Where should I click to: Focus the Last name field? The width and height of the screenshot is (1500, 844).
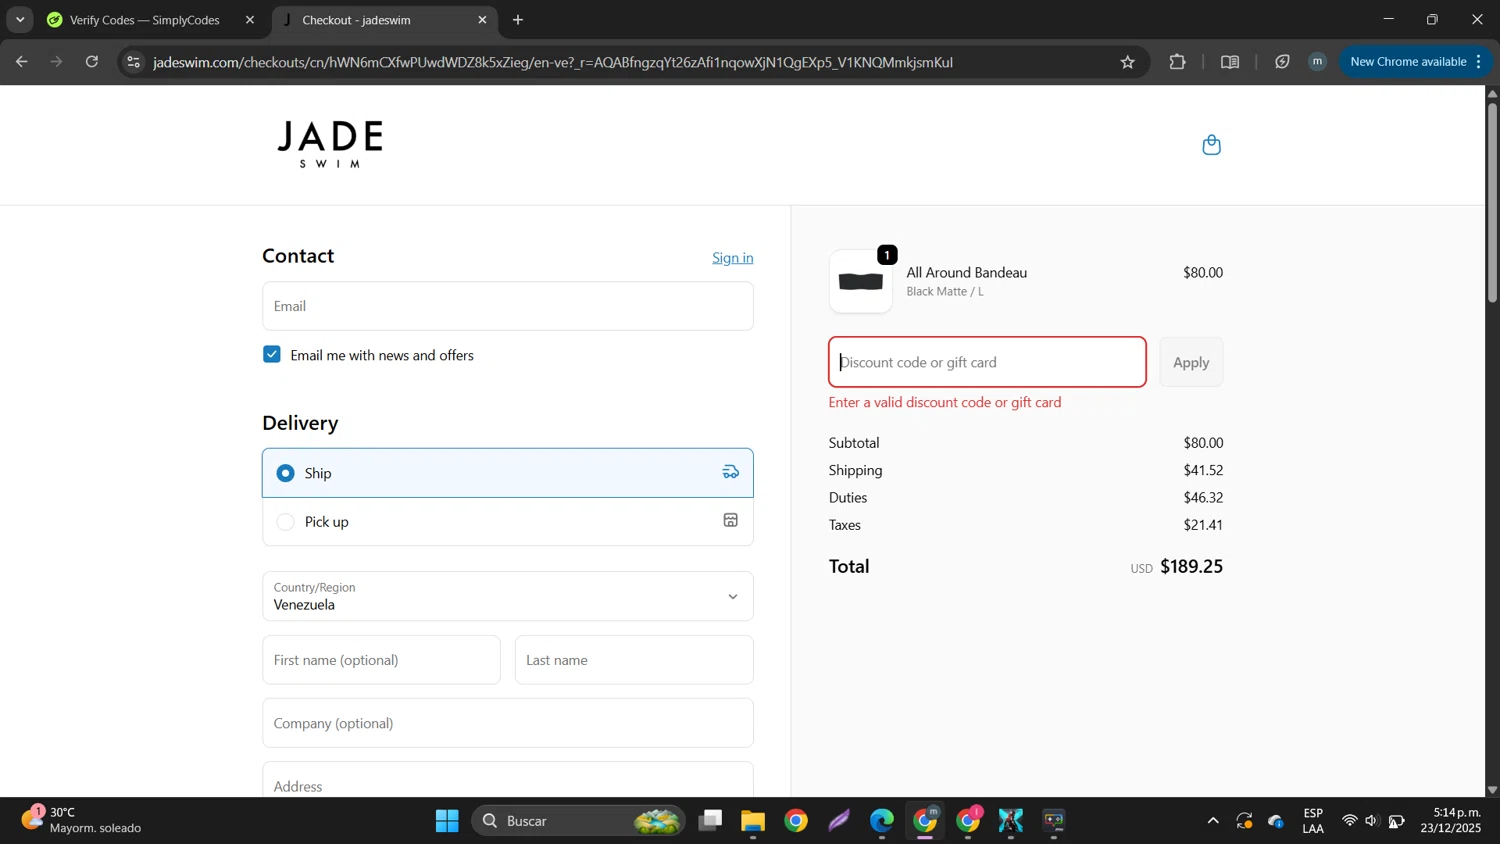[x=634, y=660]
